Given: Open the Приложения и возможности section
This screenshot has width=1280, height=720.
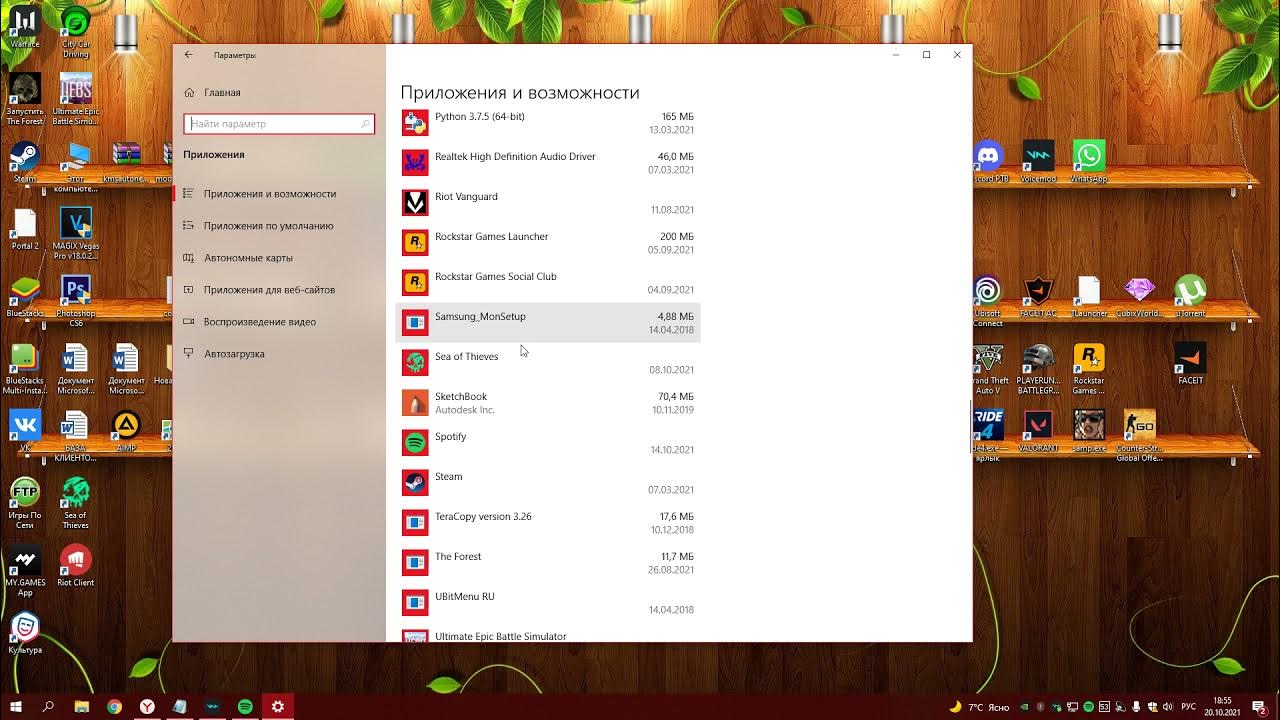Looking at the screenshot, I should 279,194.
